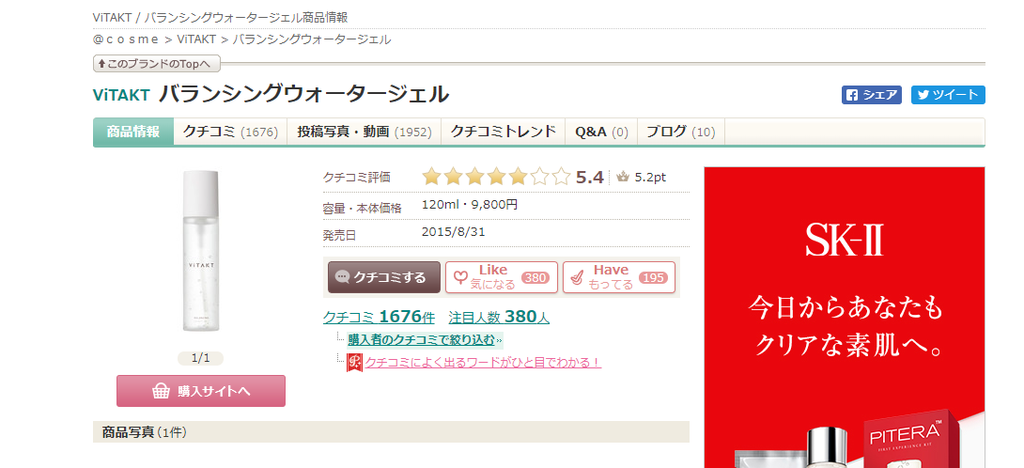Click the バランシングウォータージェル product title
This screenshot has height=468, width=1024.
304,95
